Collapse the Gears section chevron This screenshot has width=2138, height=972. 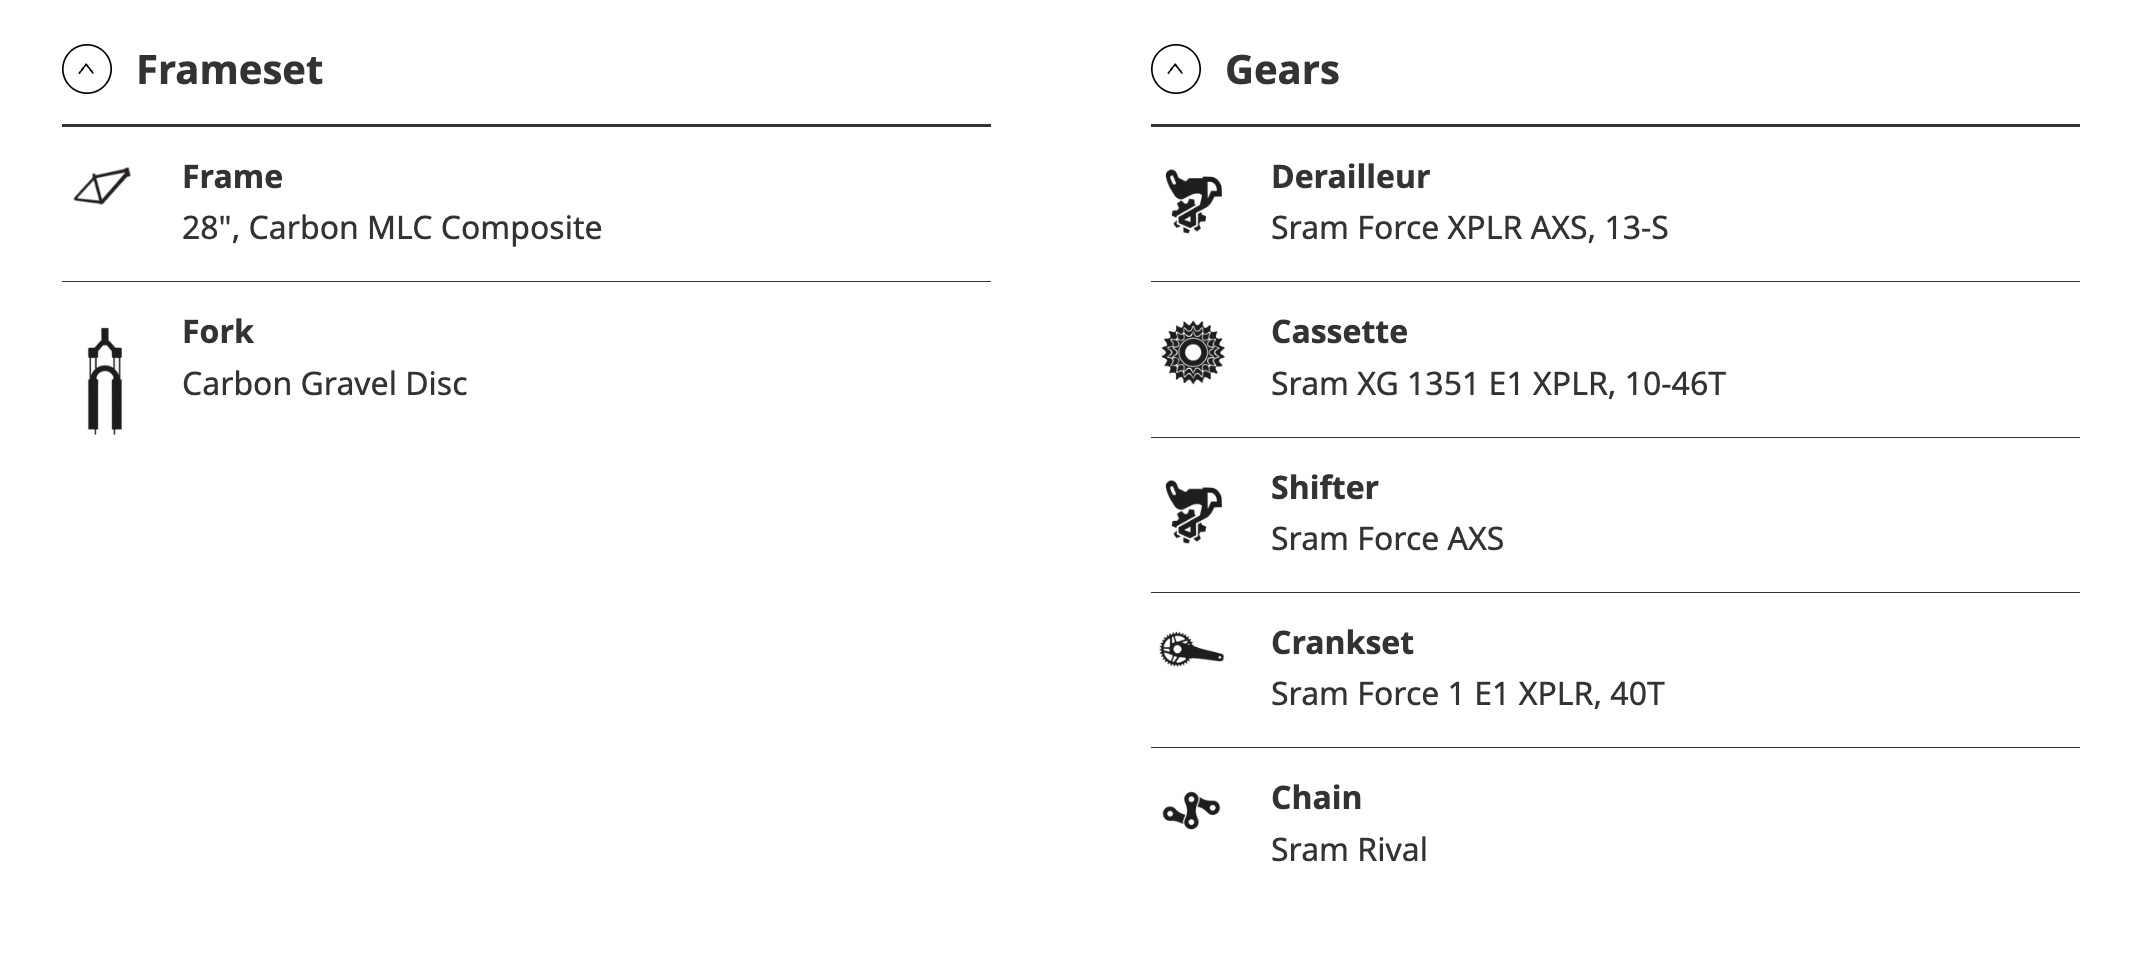1175,70
